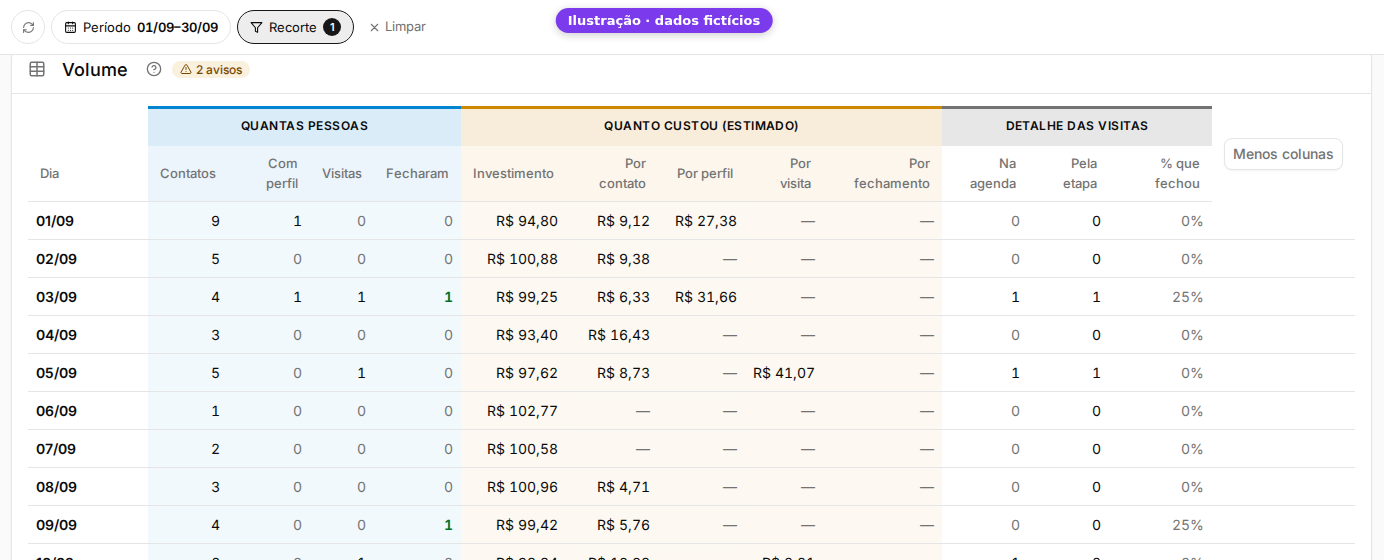Click the R$ 16,43 per contact value
Image resolution: width=1384 pixels, height=560 pixels.
tap(619, 335)
